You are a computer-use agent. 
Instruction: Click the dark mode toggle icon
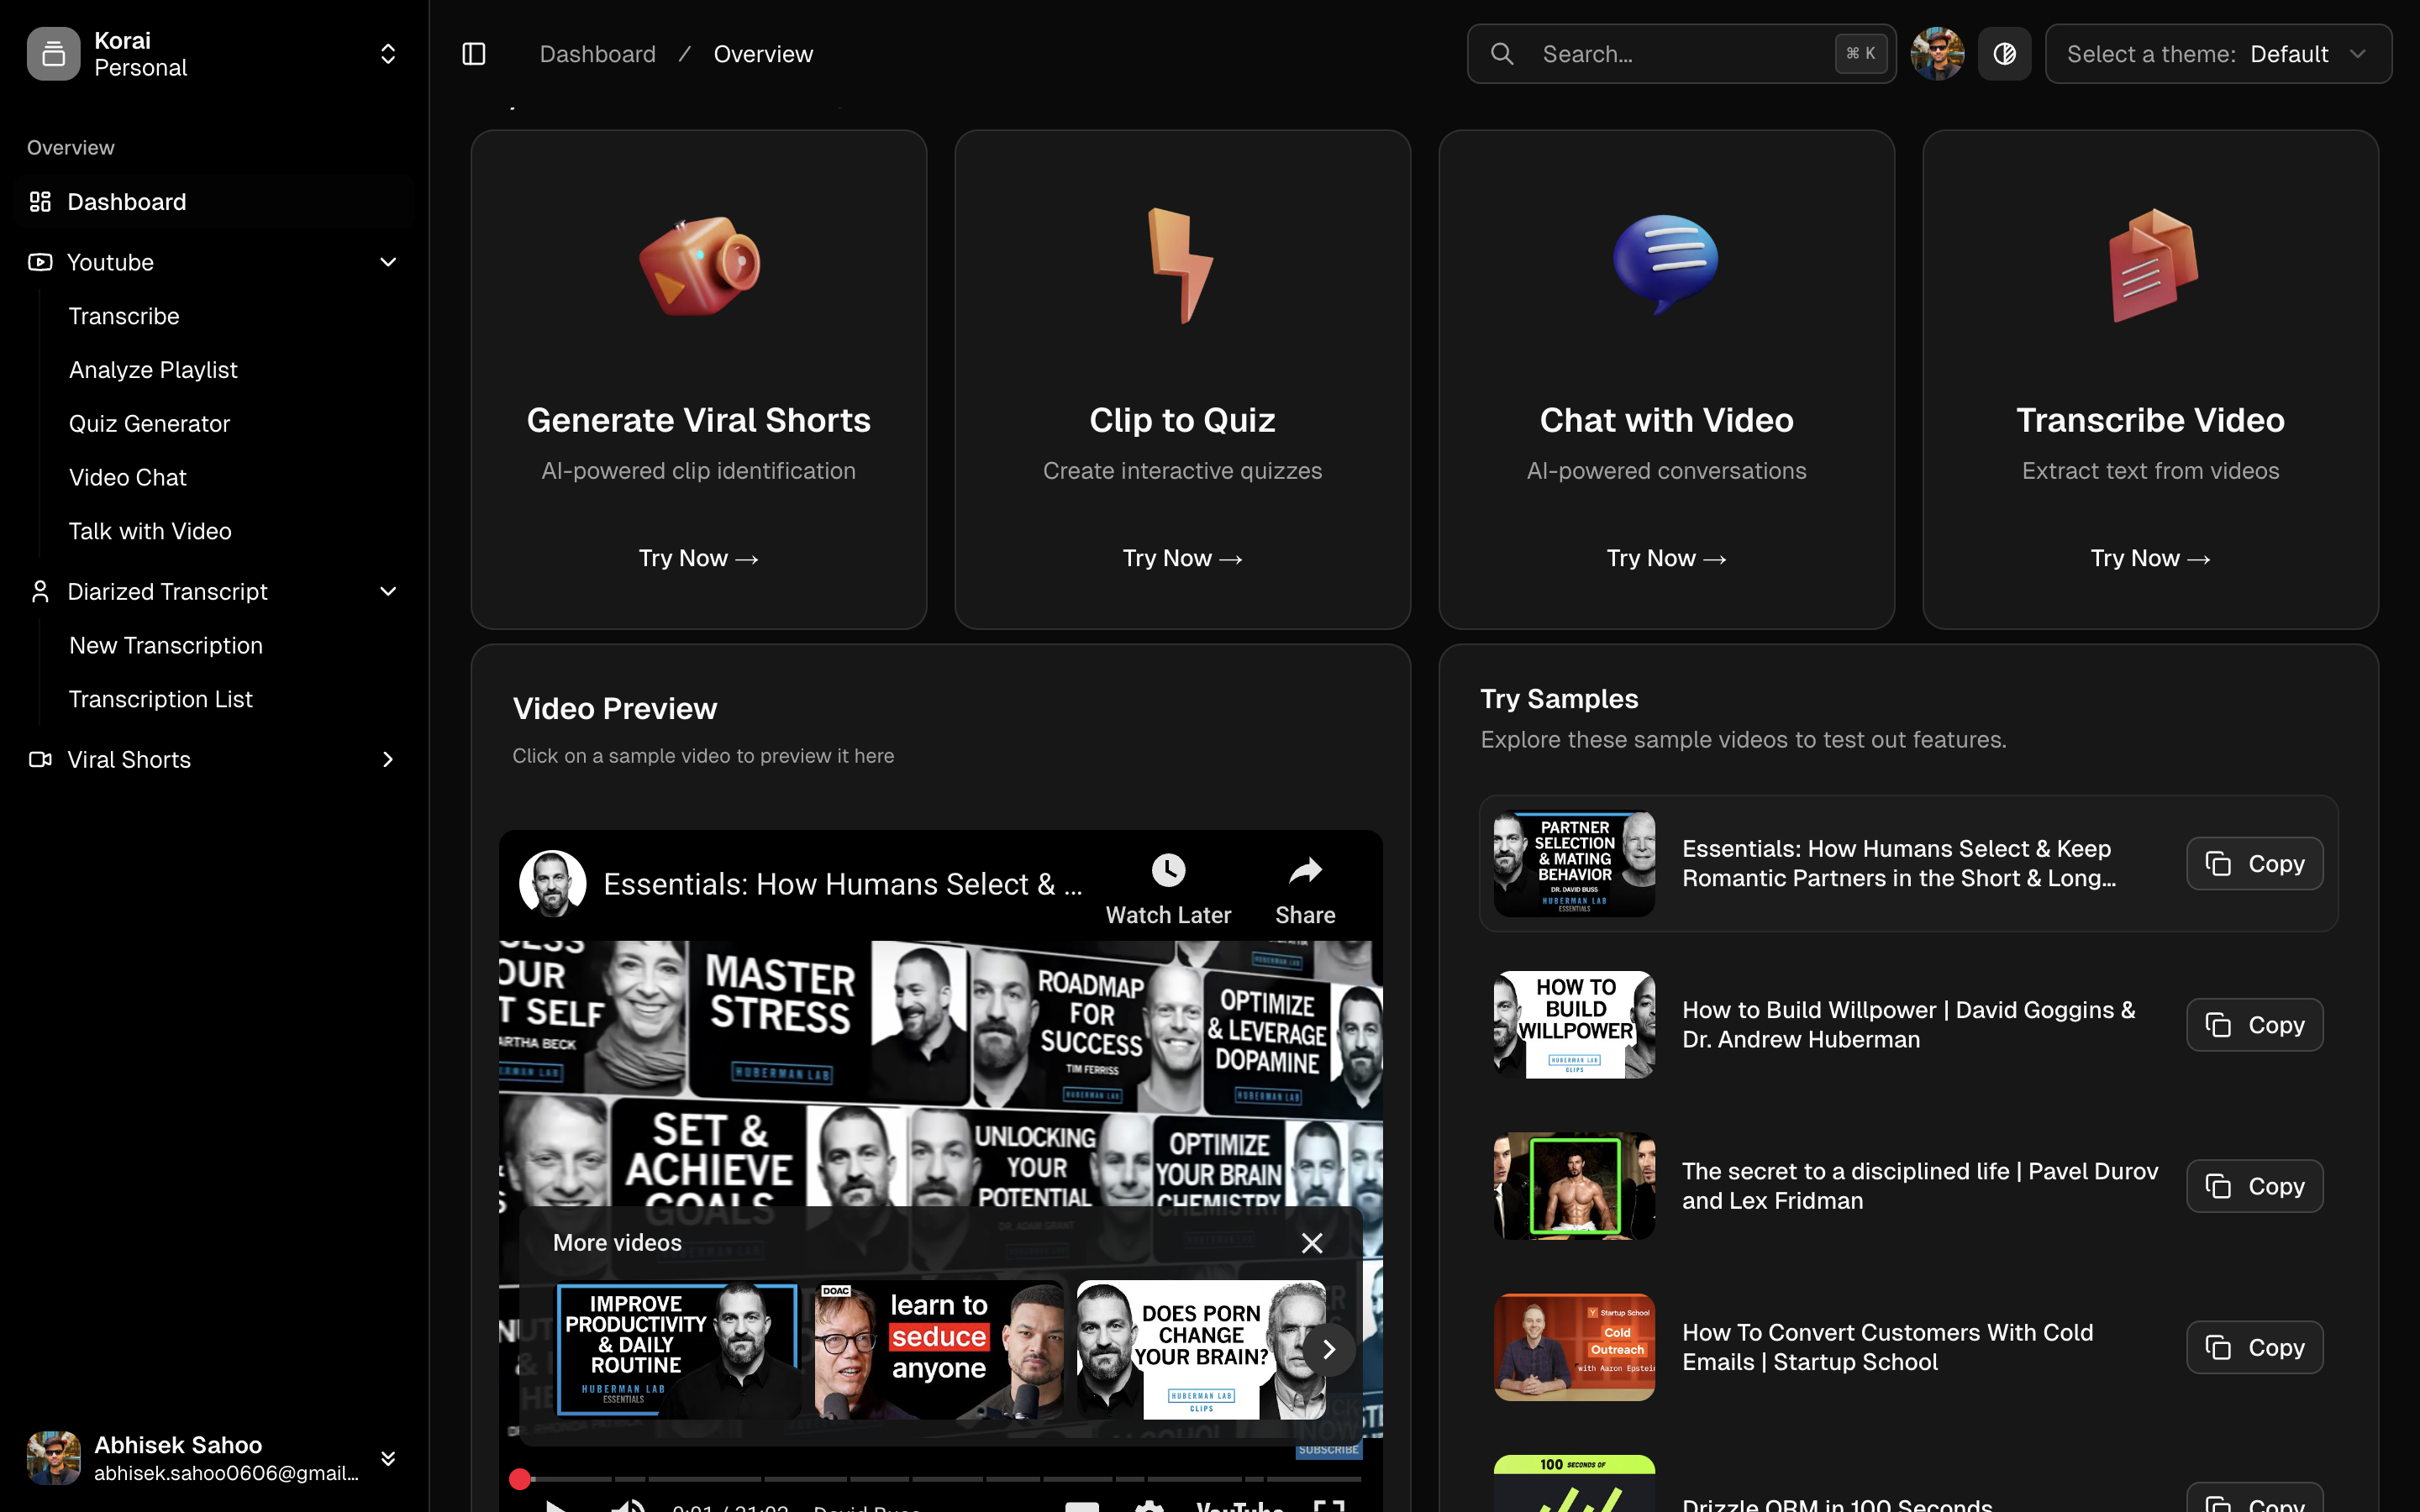click(x=2004, y=54)
